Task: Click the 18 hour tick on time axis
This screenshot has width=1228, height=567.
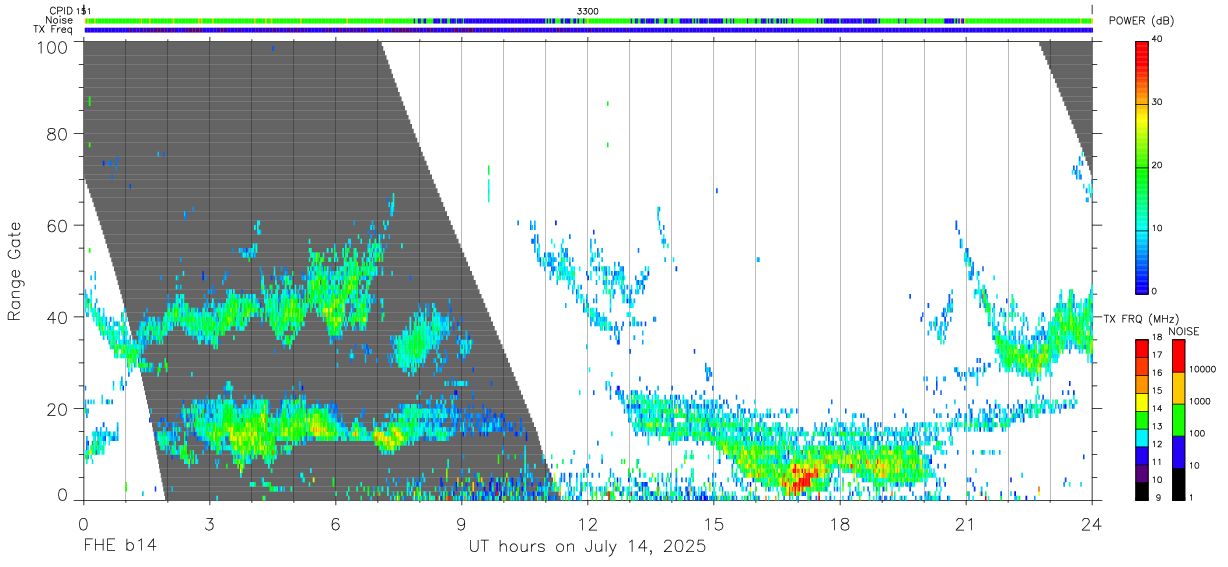Action: tap(839, 524)
